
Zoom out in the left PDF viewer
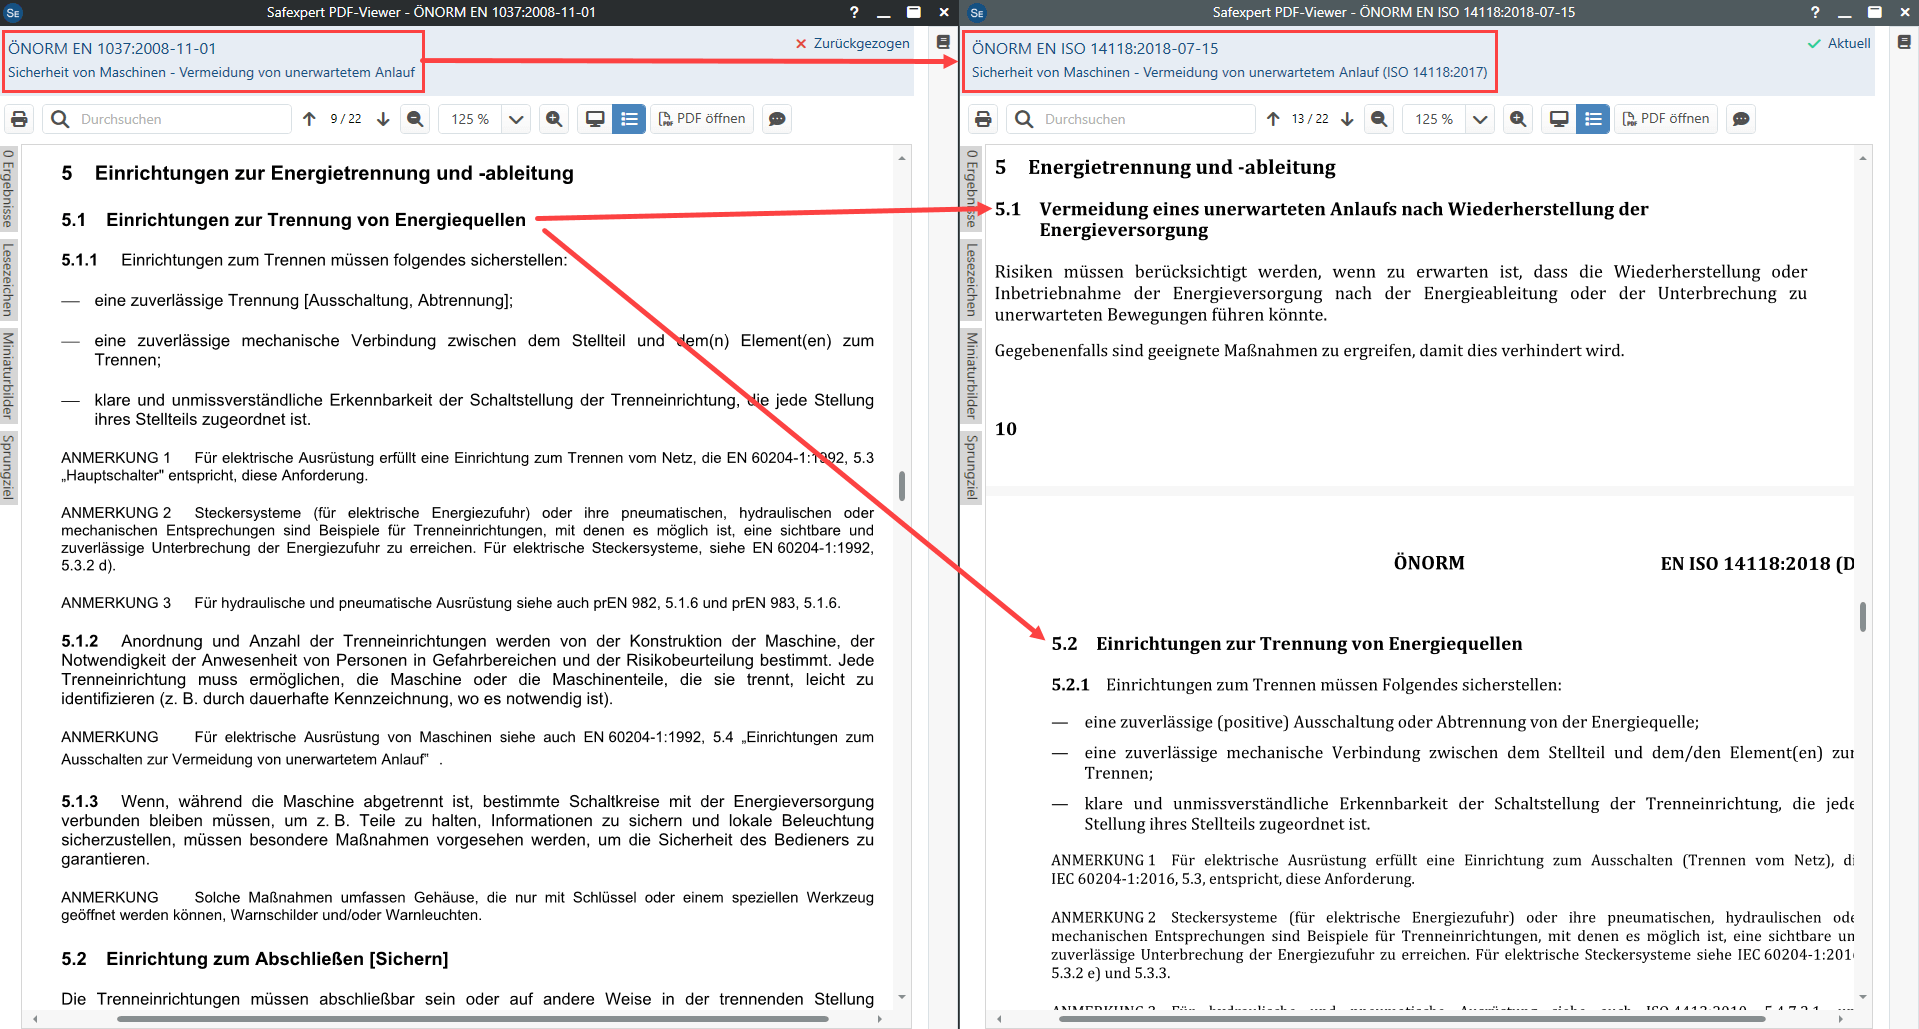click(415, 119)
